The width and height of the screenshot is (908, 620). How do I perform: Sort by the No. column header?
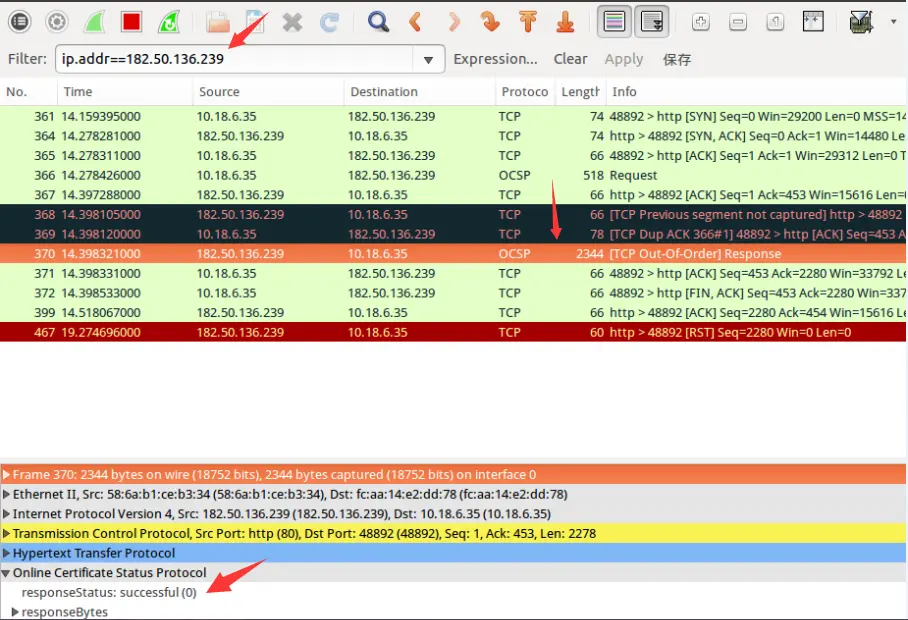point(28,91)
